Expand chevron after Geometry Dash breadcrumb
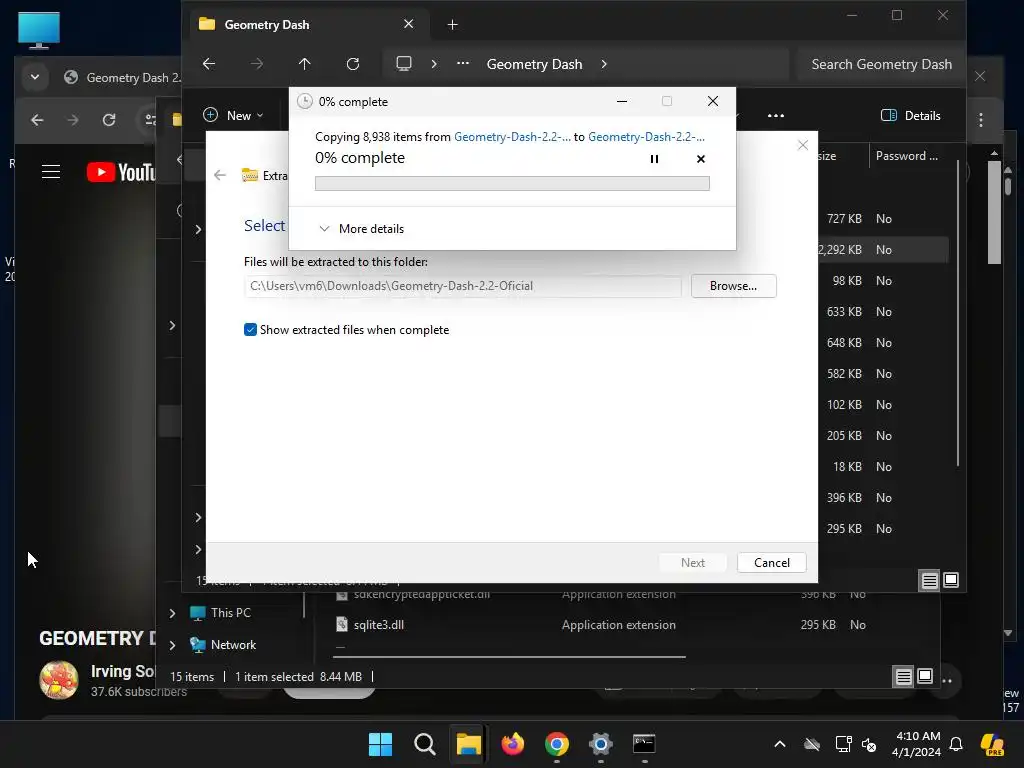The height and width of the screenshot is (768, 1024). 604,64
